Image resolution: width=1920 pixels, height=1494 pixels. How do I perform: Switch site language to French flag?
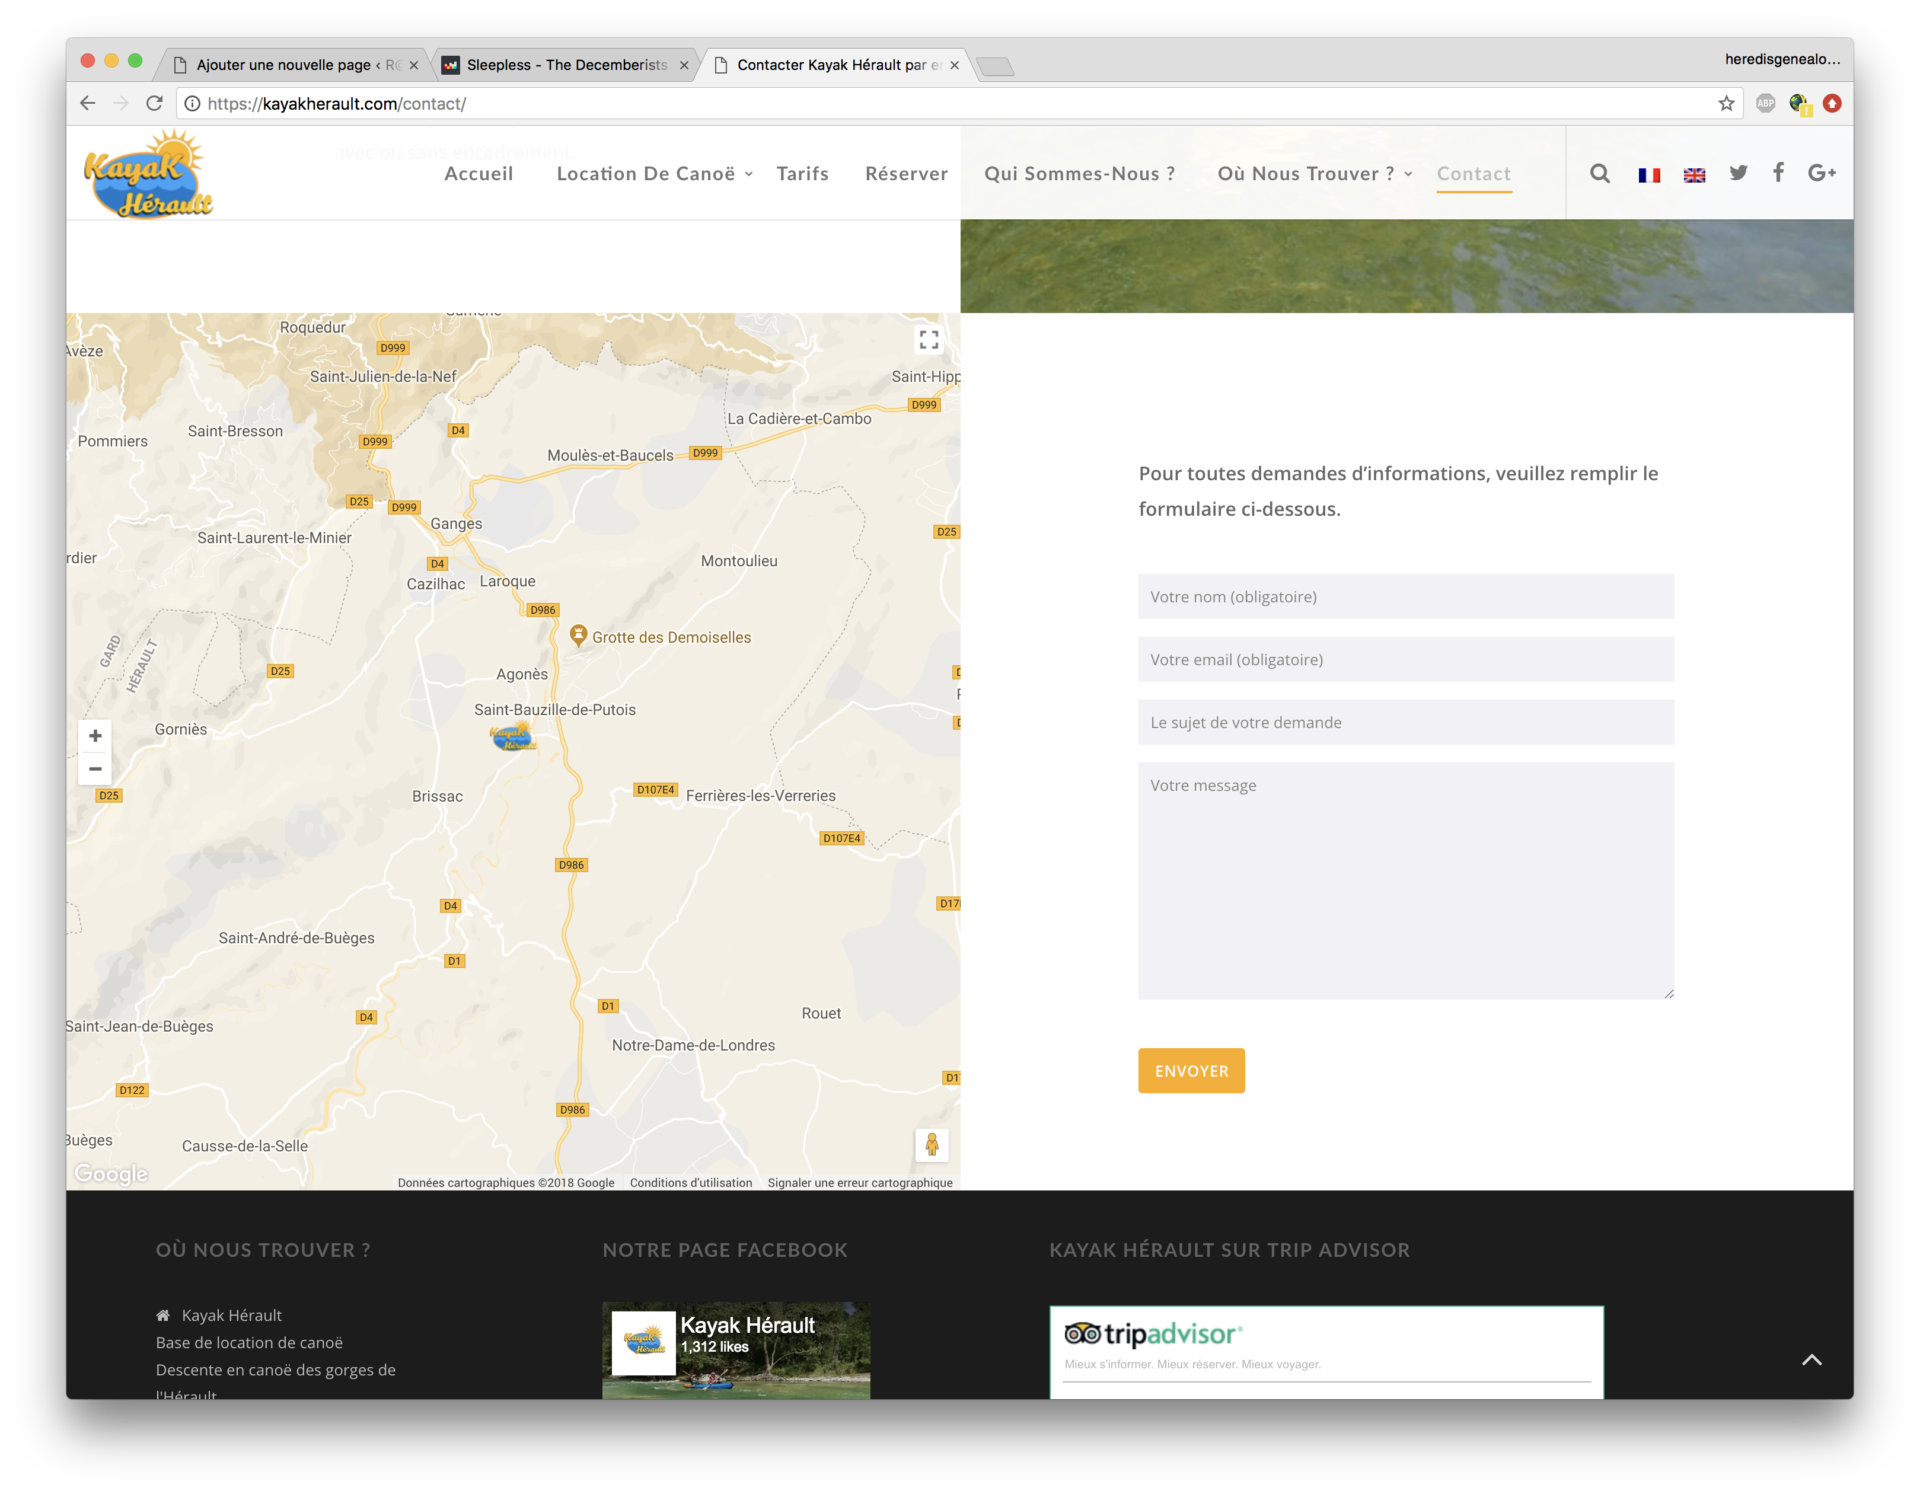point(1649,175)
